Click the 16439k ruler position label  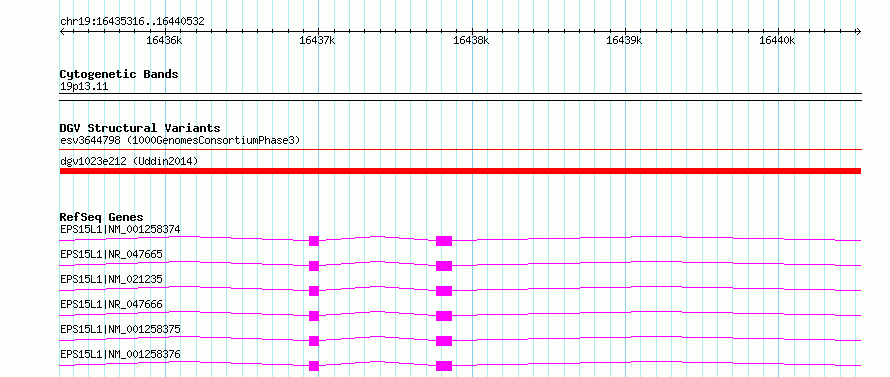pyautogui.click(x=624, y=40)
